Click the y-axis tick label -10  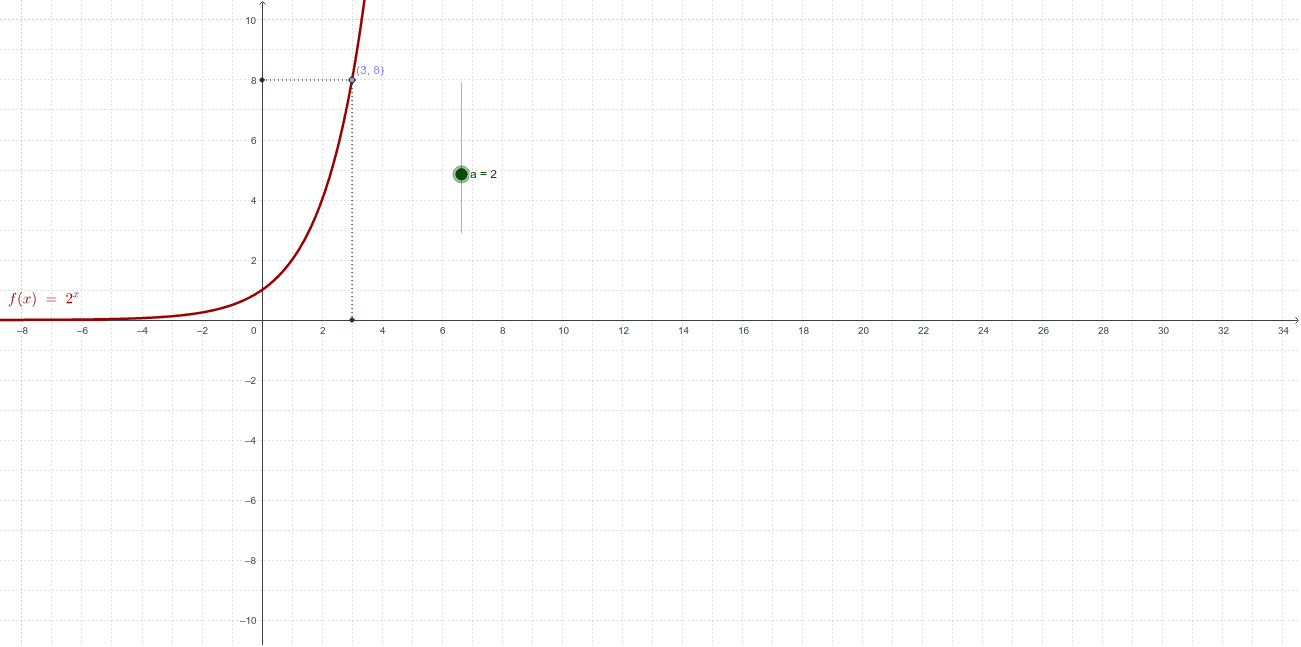(x=250, y=621)
